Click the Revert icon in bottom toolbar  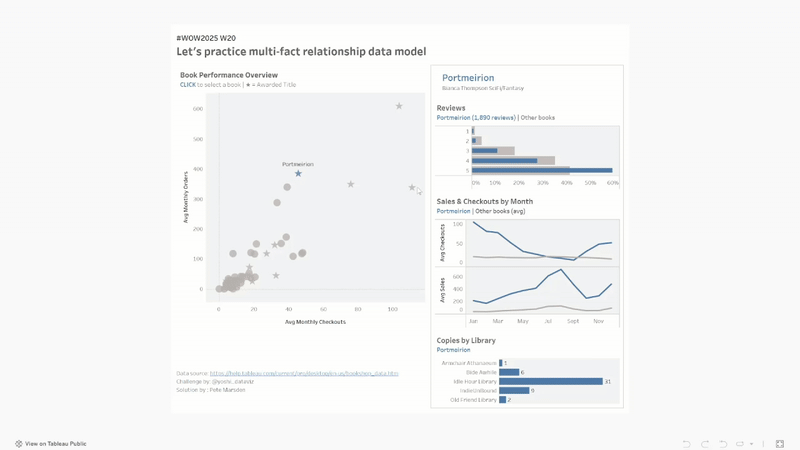pos(722,443)
